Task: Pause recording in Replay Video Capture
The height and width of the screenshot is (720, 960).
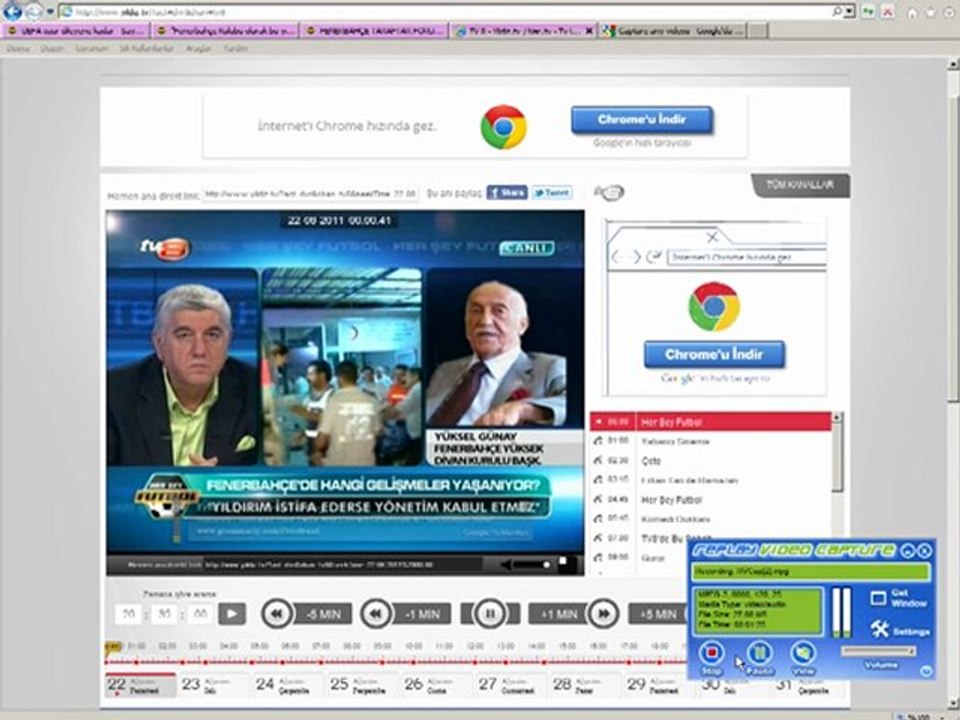Action: click(x=759, y=653)
